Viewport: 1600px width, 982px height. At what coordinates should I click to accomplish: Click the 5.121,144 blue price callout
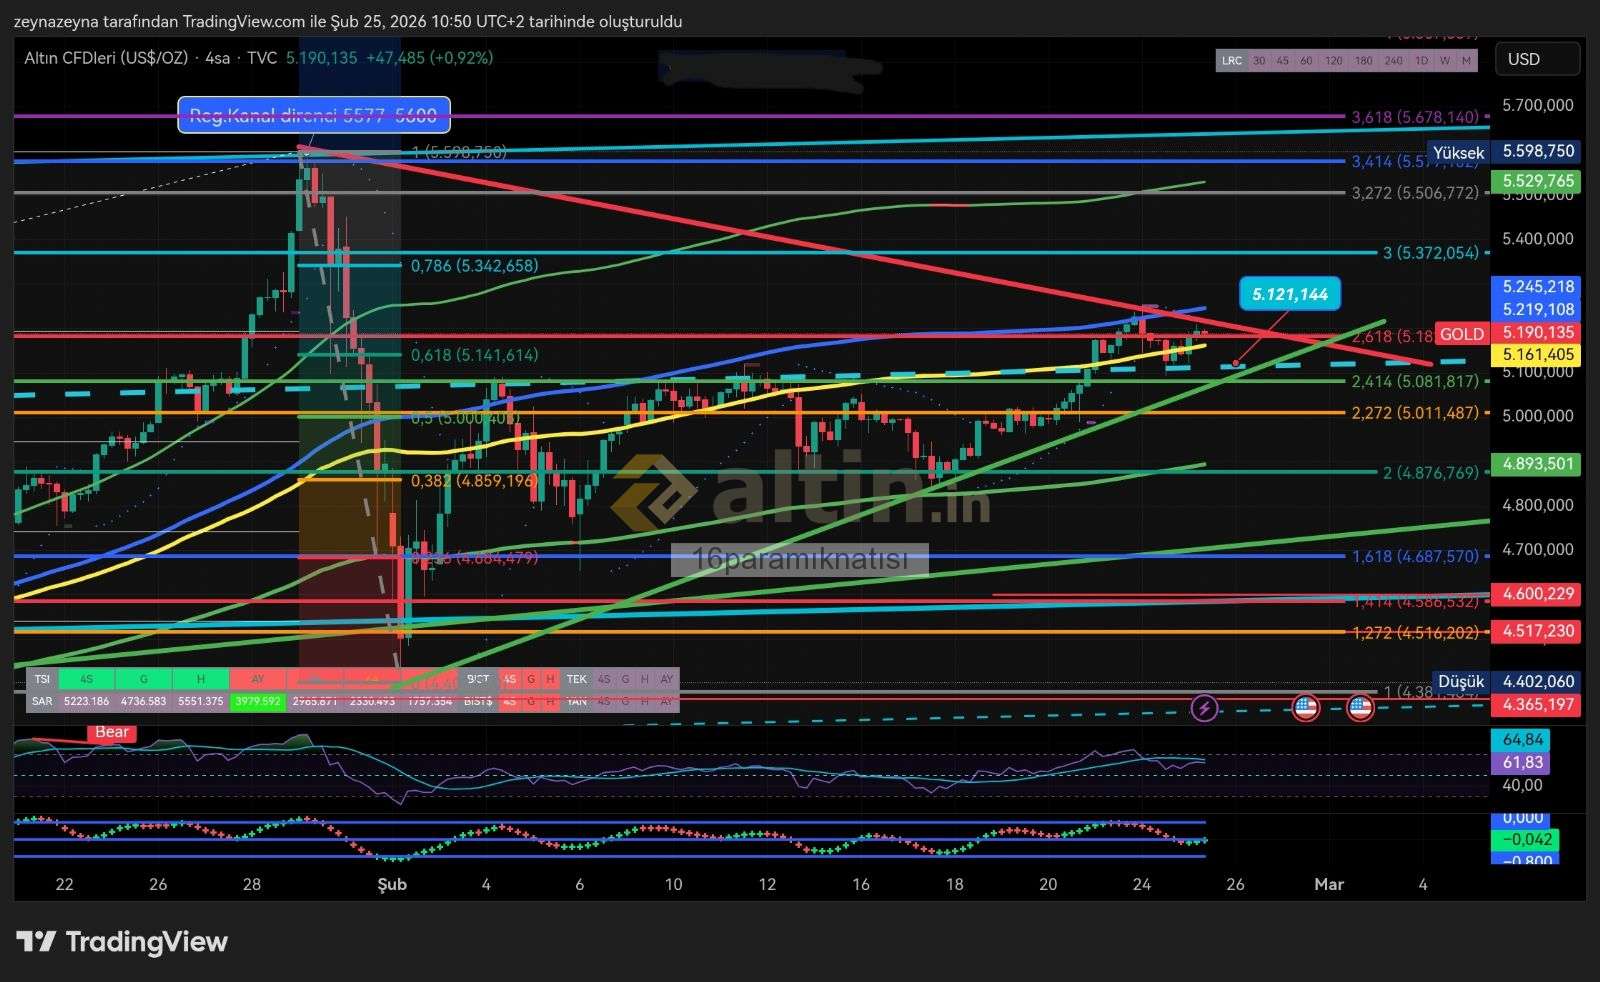(x=1290, y=294)
